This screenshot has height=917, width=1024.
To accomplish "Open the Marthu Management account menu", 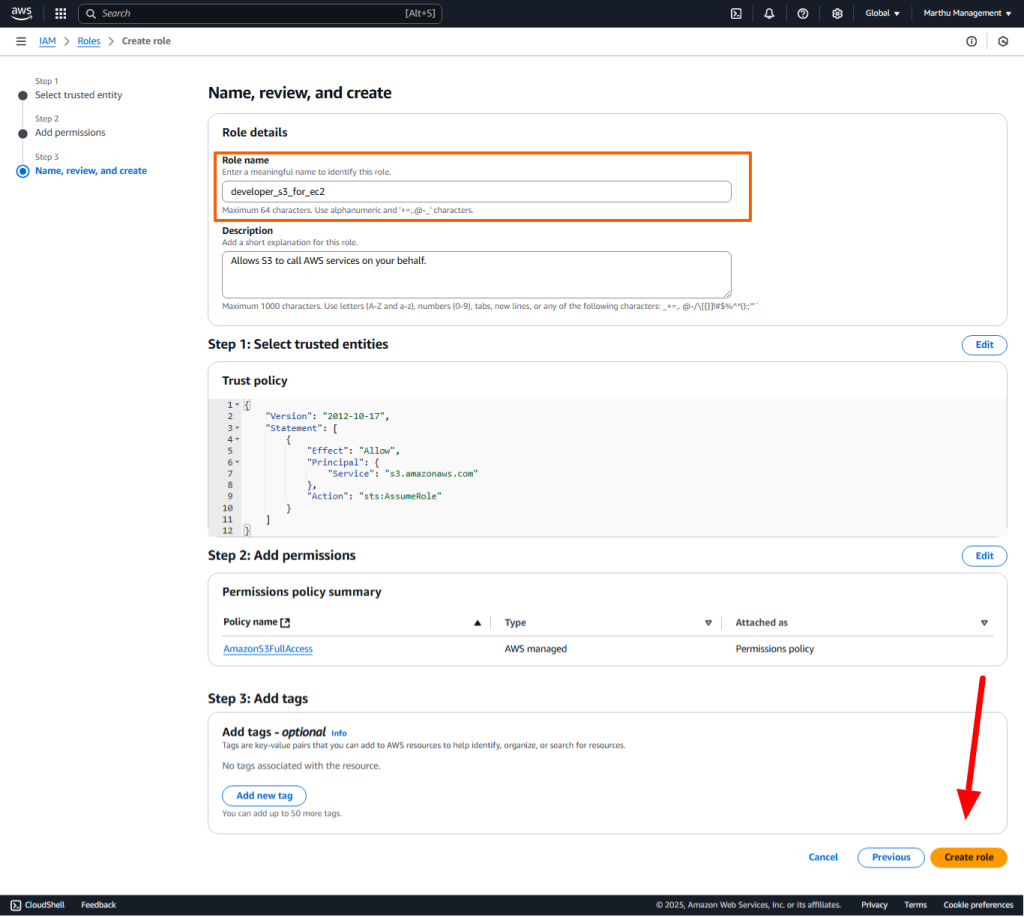I will [967, 13].
